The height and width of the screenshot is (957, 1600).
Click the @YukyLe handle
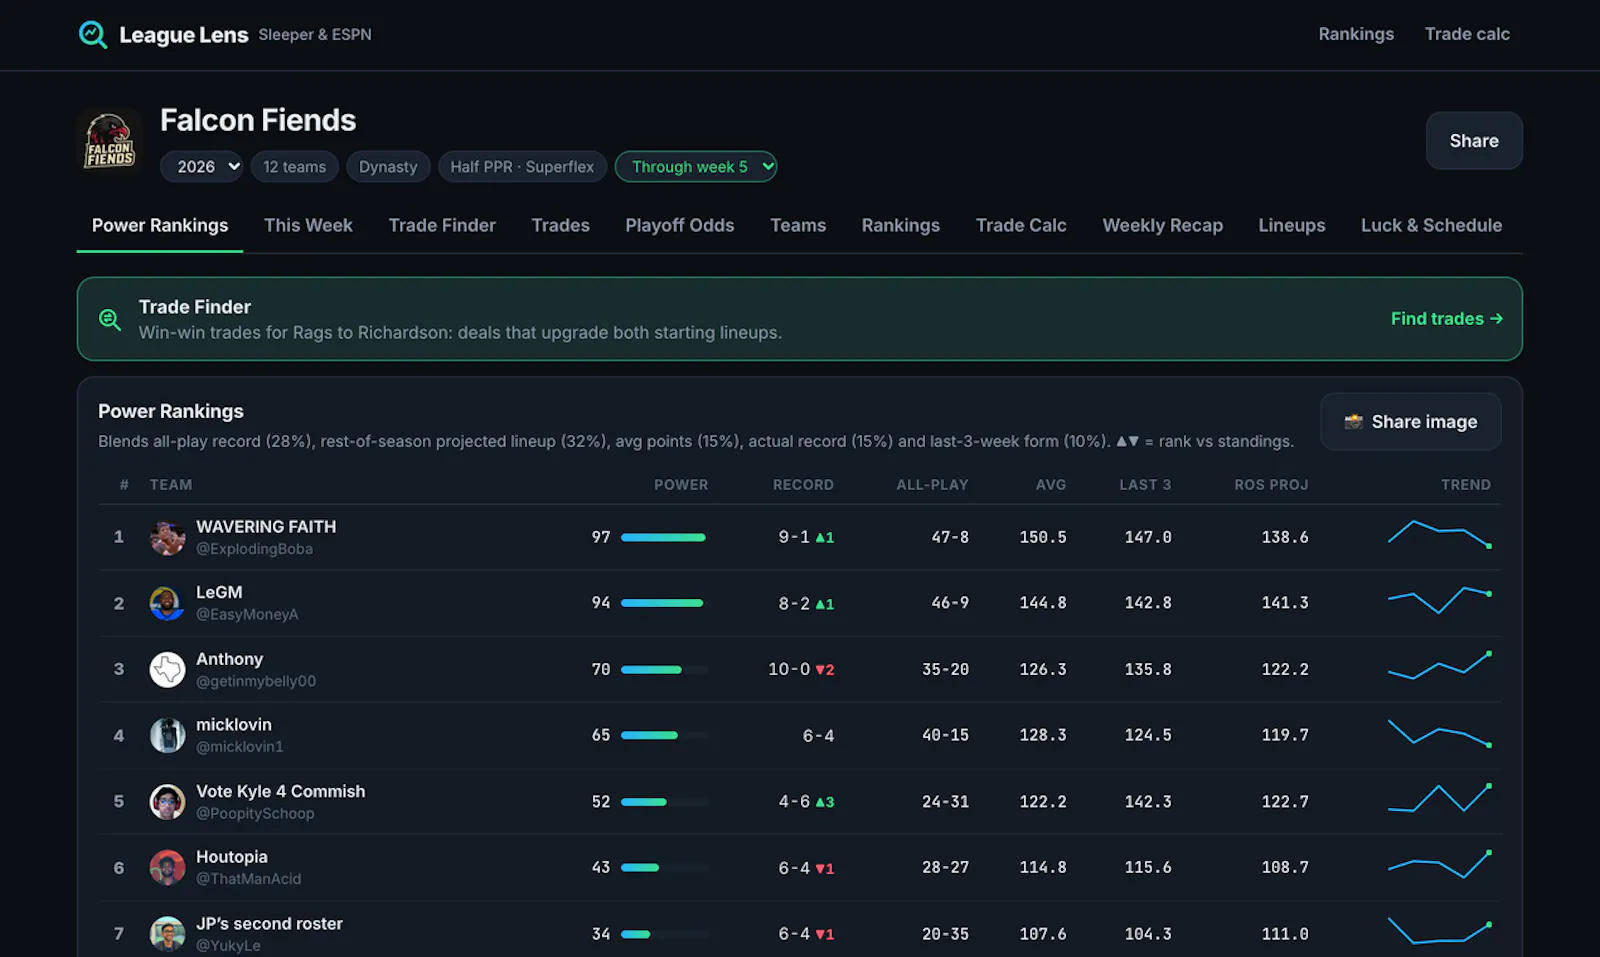tap(228, 946)
